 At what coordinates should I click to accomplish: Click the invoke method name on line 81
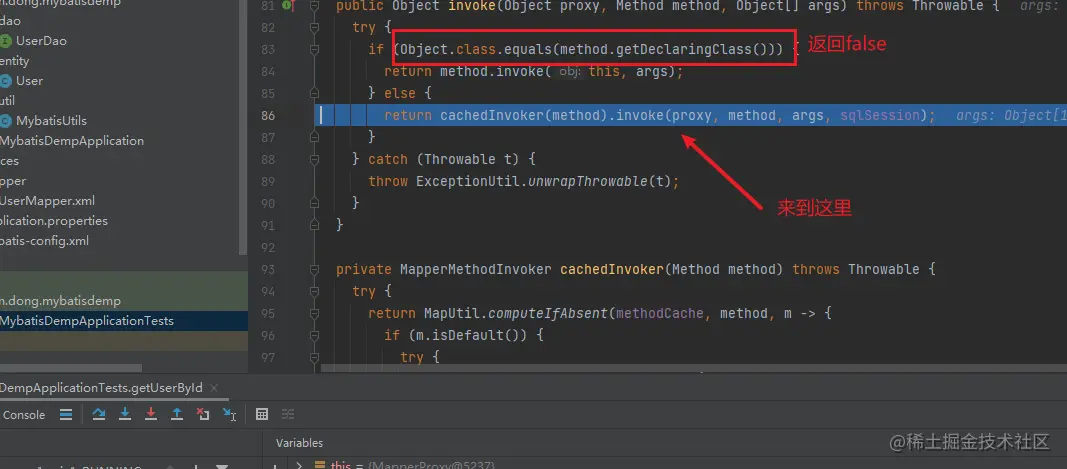472,6
